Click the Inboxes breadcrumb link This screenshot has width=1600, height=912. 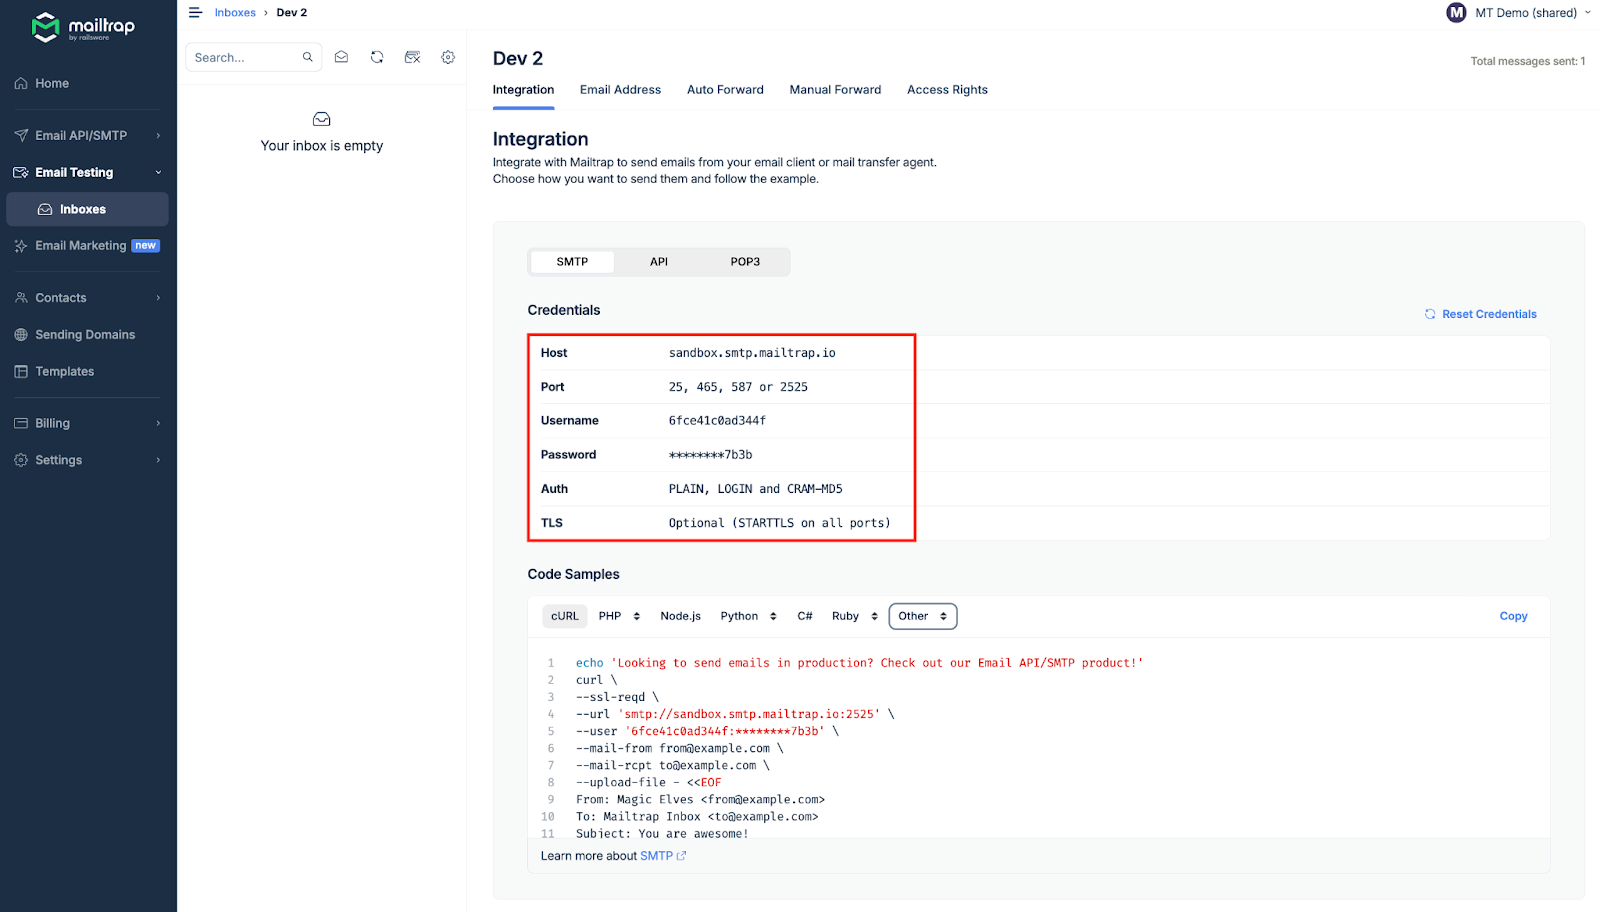click(235, 13)
